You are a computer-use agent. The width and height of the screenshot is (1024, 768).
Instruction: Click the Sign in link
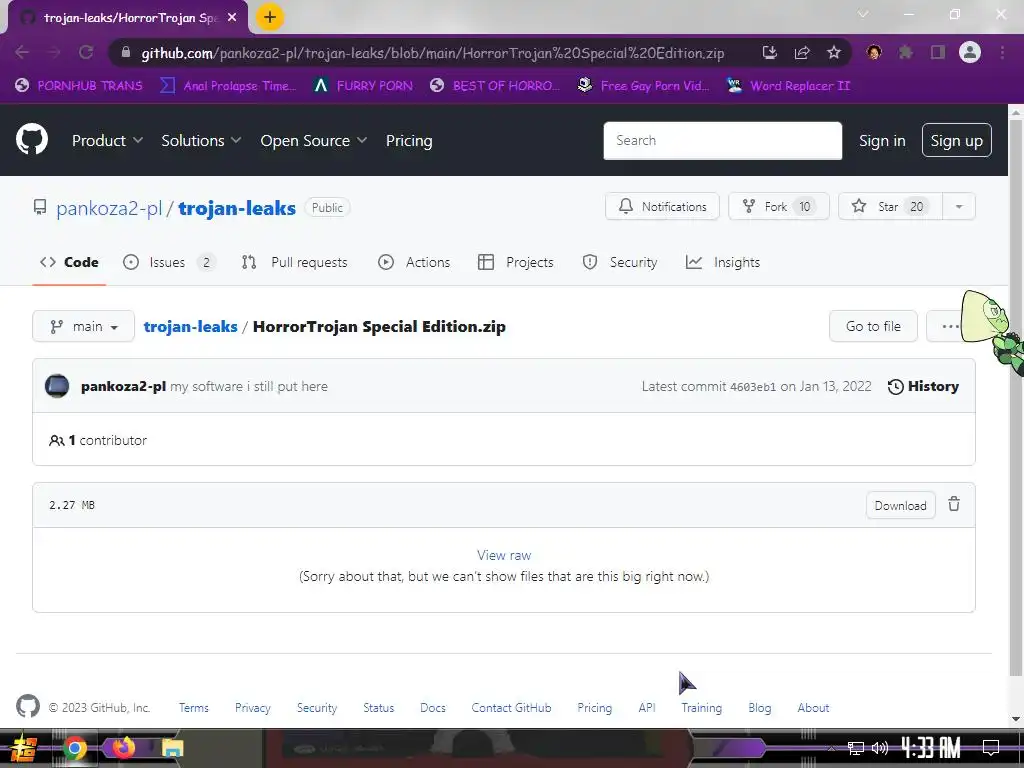[x=882, y=140]
